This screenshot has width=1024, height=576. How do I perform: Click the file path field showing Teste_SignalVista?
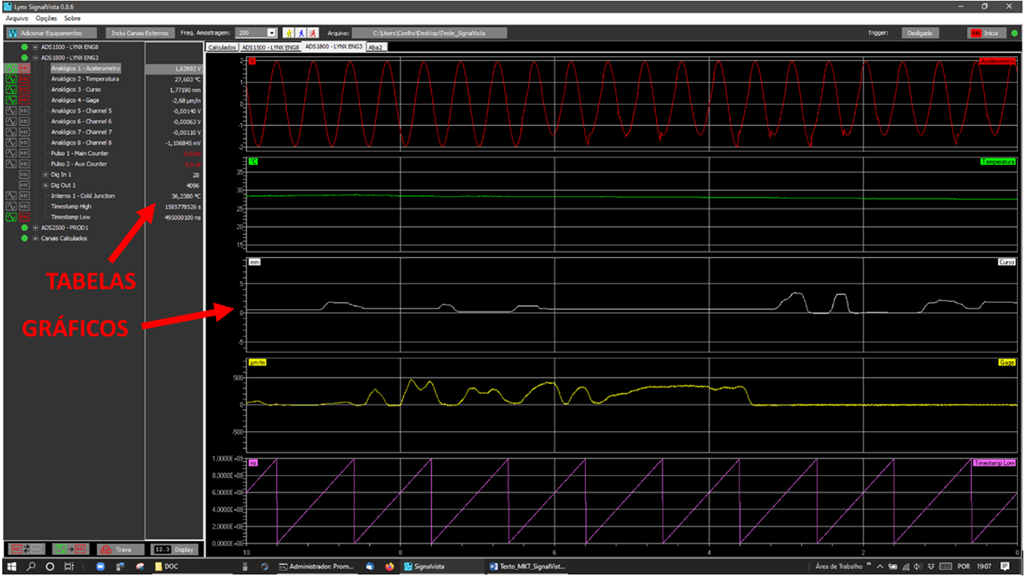click(x=429, y=33)
